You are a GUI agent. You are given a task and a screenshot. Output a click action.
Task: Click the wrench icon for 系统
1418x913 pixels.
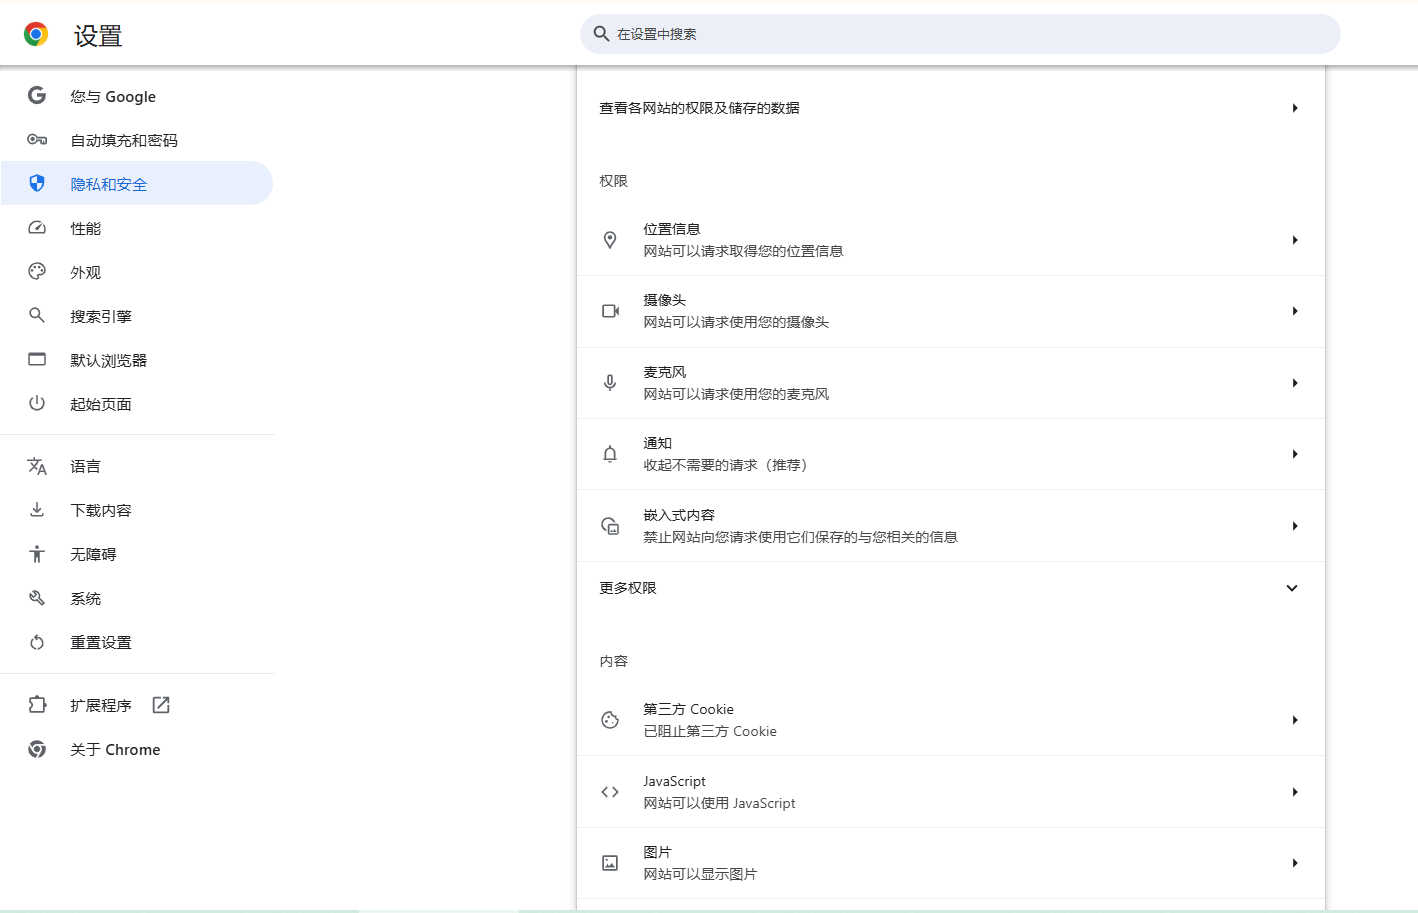[x=37, y=598]
